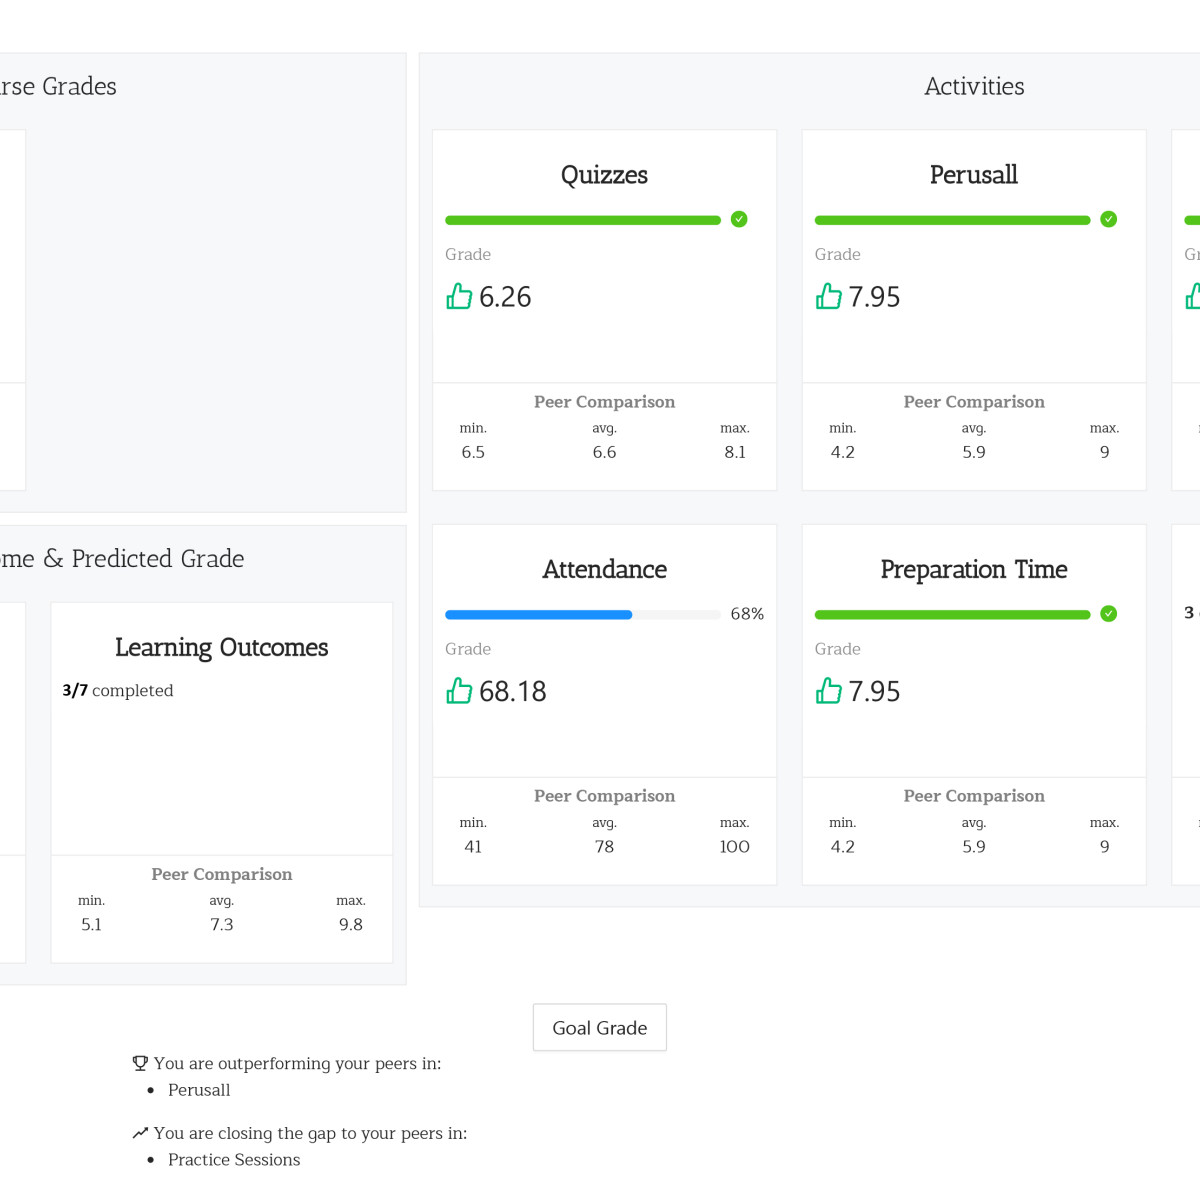Click the 68% attendance percentage label
The width and height of the screenshot is (1200, 1200).
746,614
